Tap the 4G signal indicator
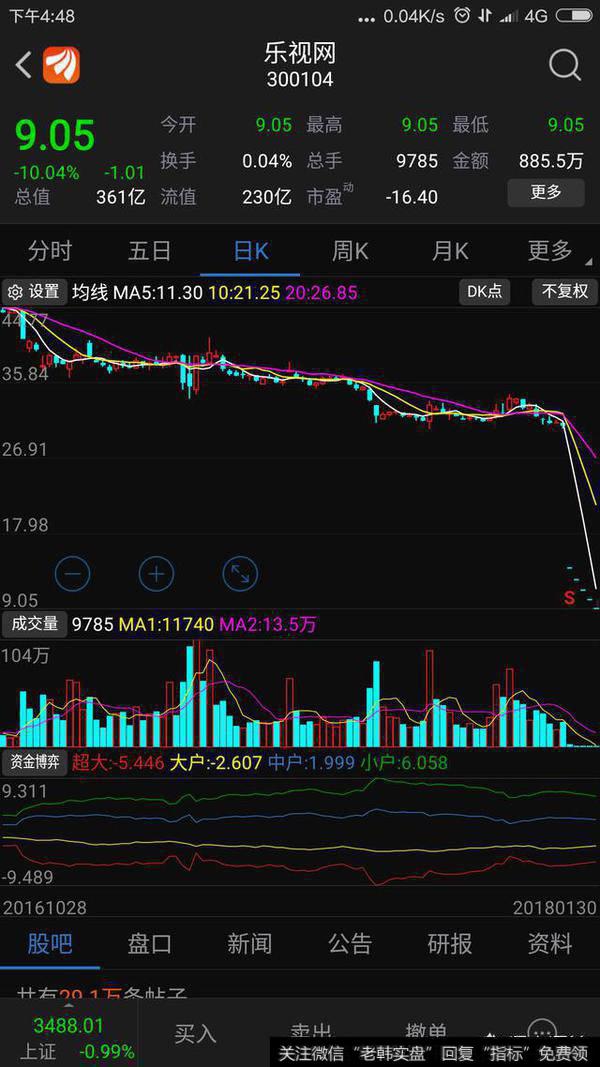The height and width of the screenshot is (1067, 600). [x=536, y=15]
